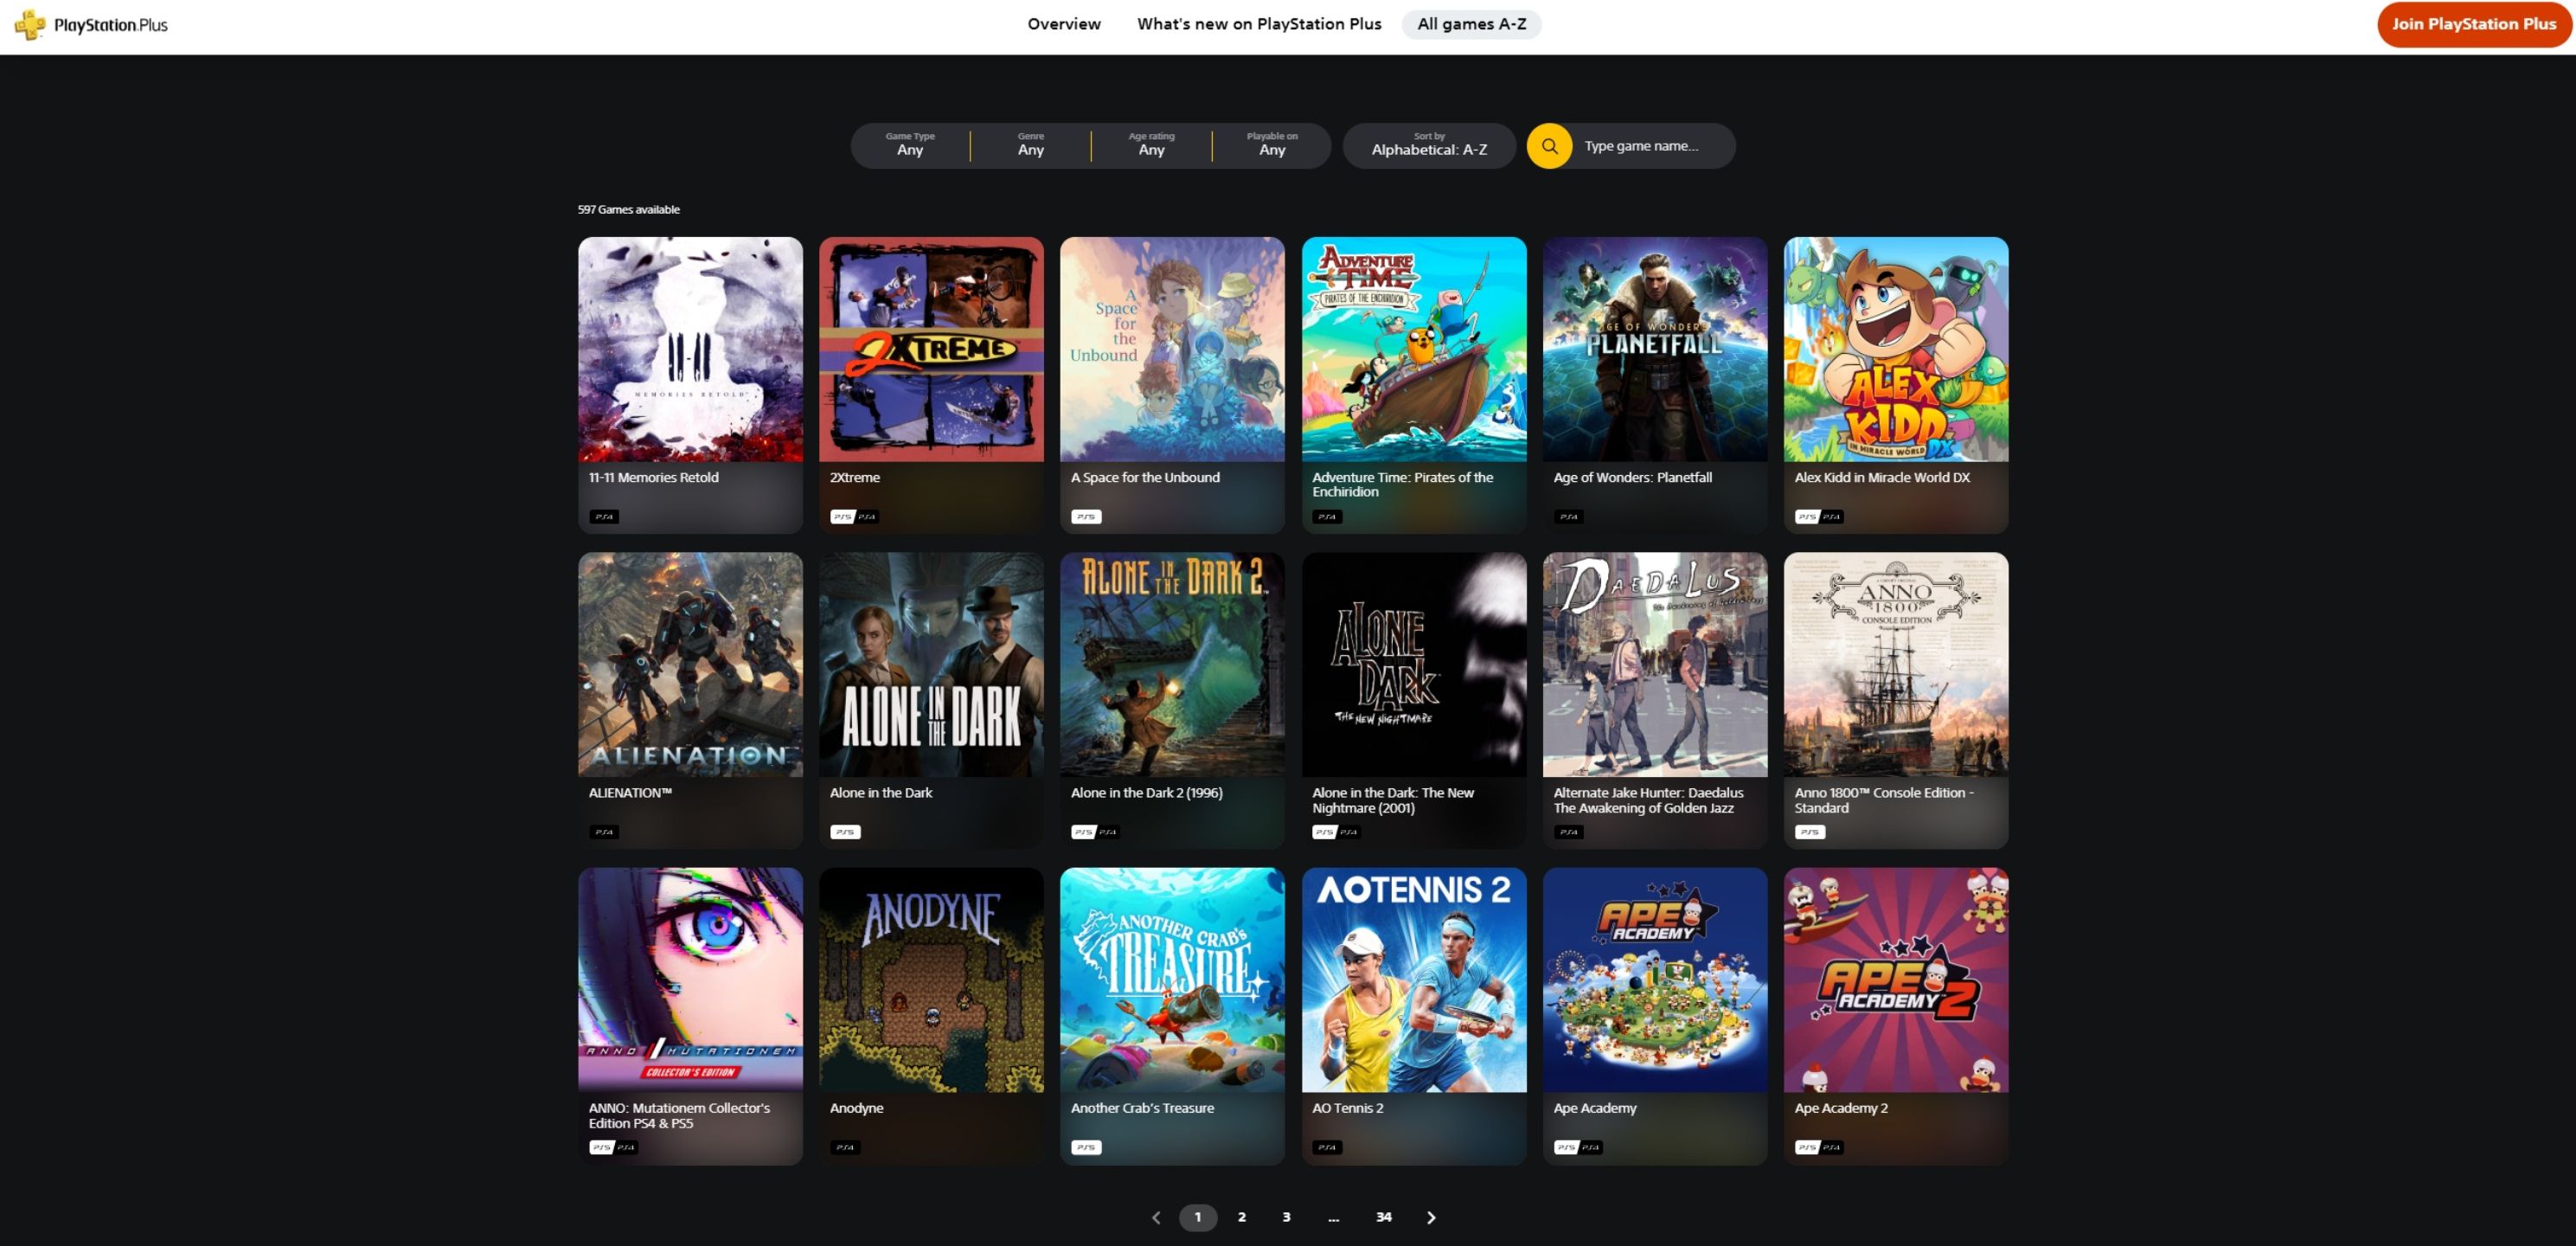
Task: Open ANNO Mutationem Collector's Edition cover
Action: click(x=690, y=980)
